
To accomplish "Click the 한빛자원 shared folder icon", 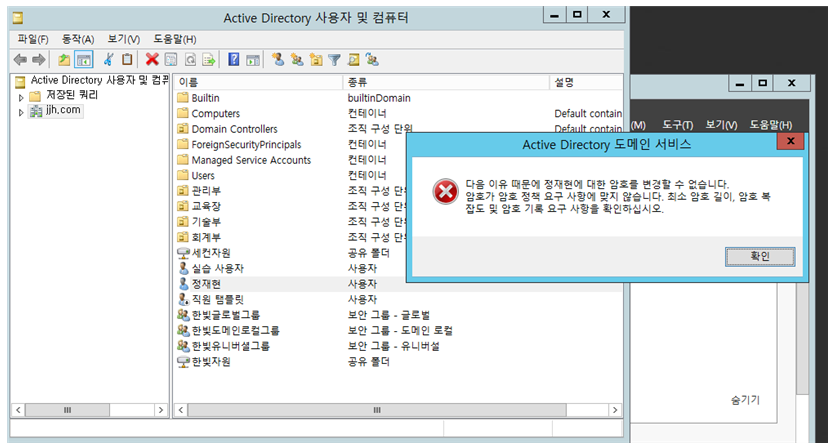I will click(x=183, y=361).
